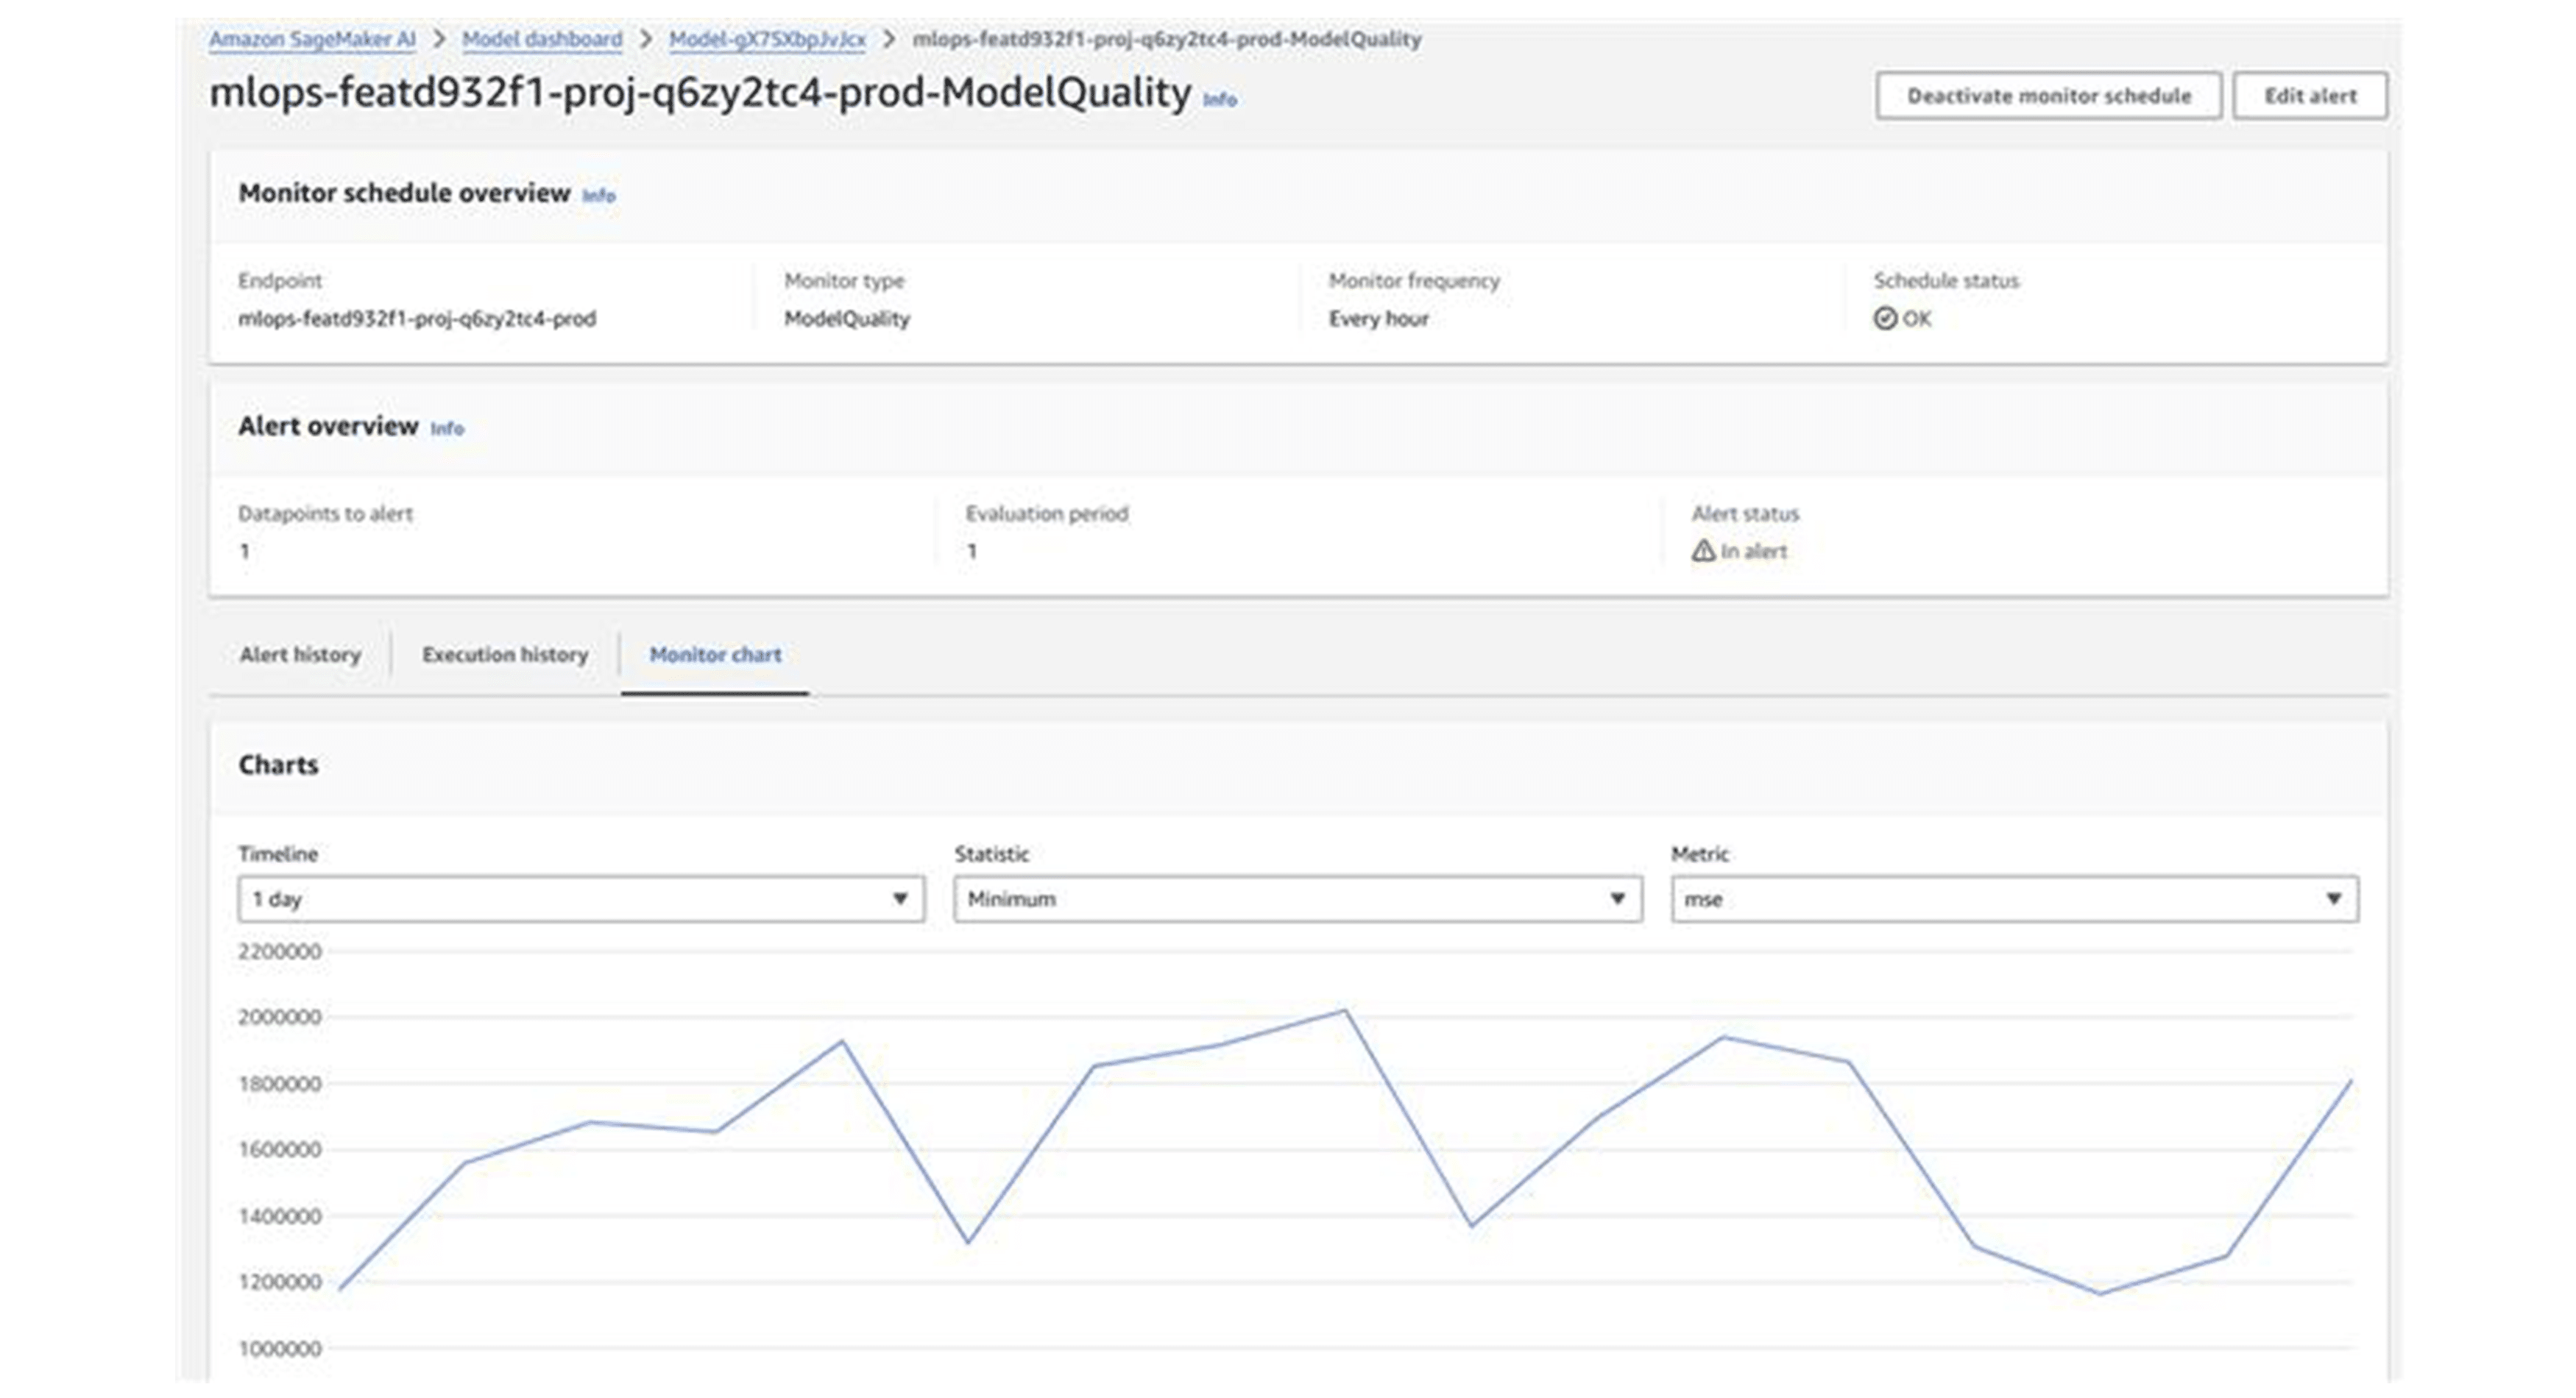The image size is (2576, 1398).
Task: Open the Timeline dropdown showing 1 day
Action: coord(581,899)
